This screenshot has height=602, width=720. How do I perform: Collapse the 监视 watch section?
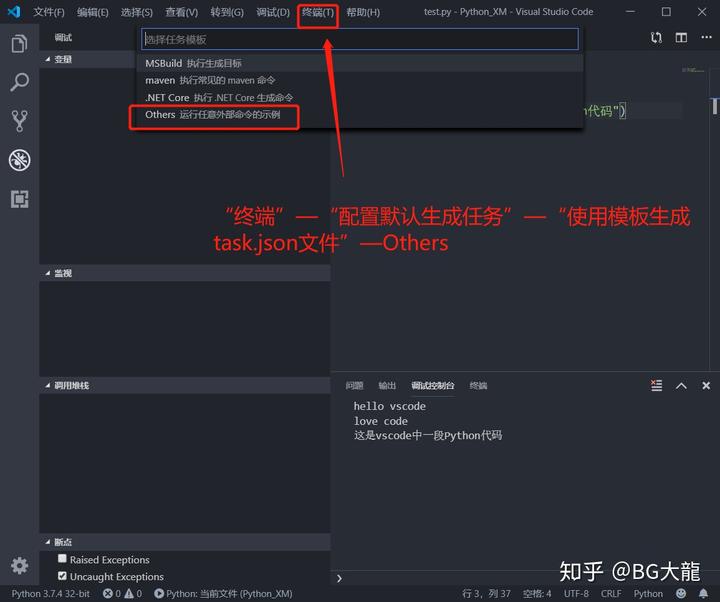pyautogui.click(x=185, y=273)
